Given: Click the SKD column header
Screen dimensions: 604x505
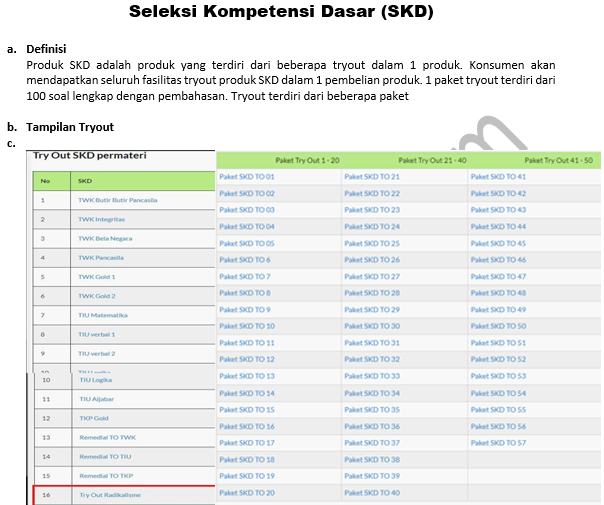Looking at the screenshot, I should pos(85,181).
